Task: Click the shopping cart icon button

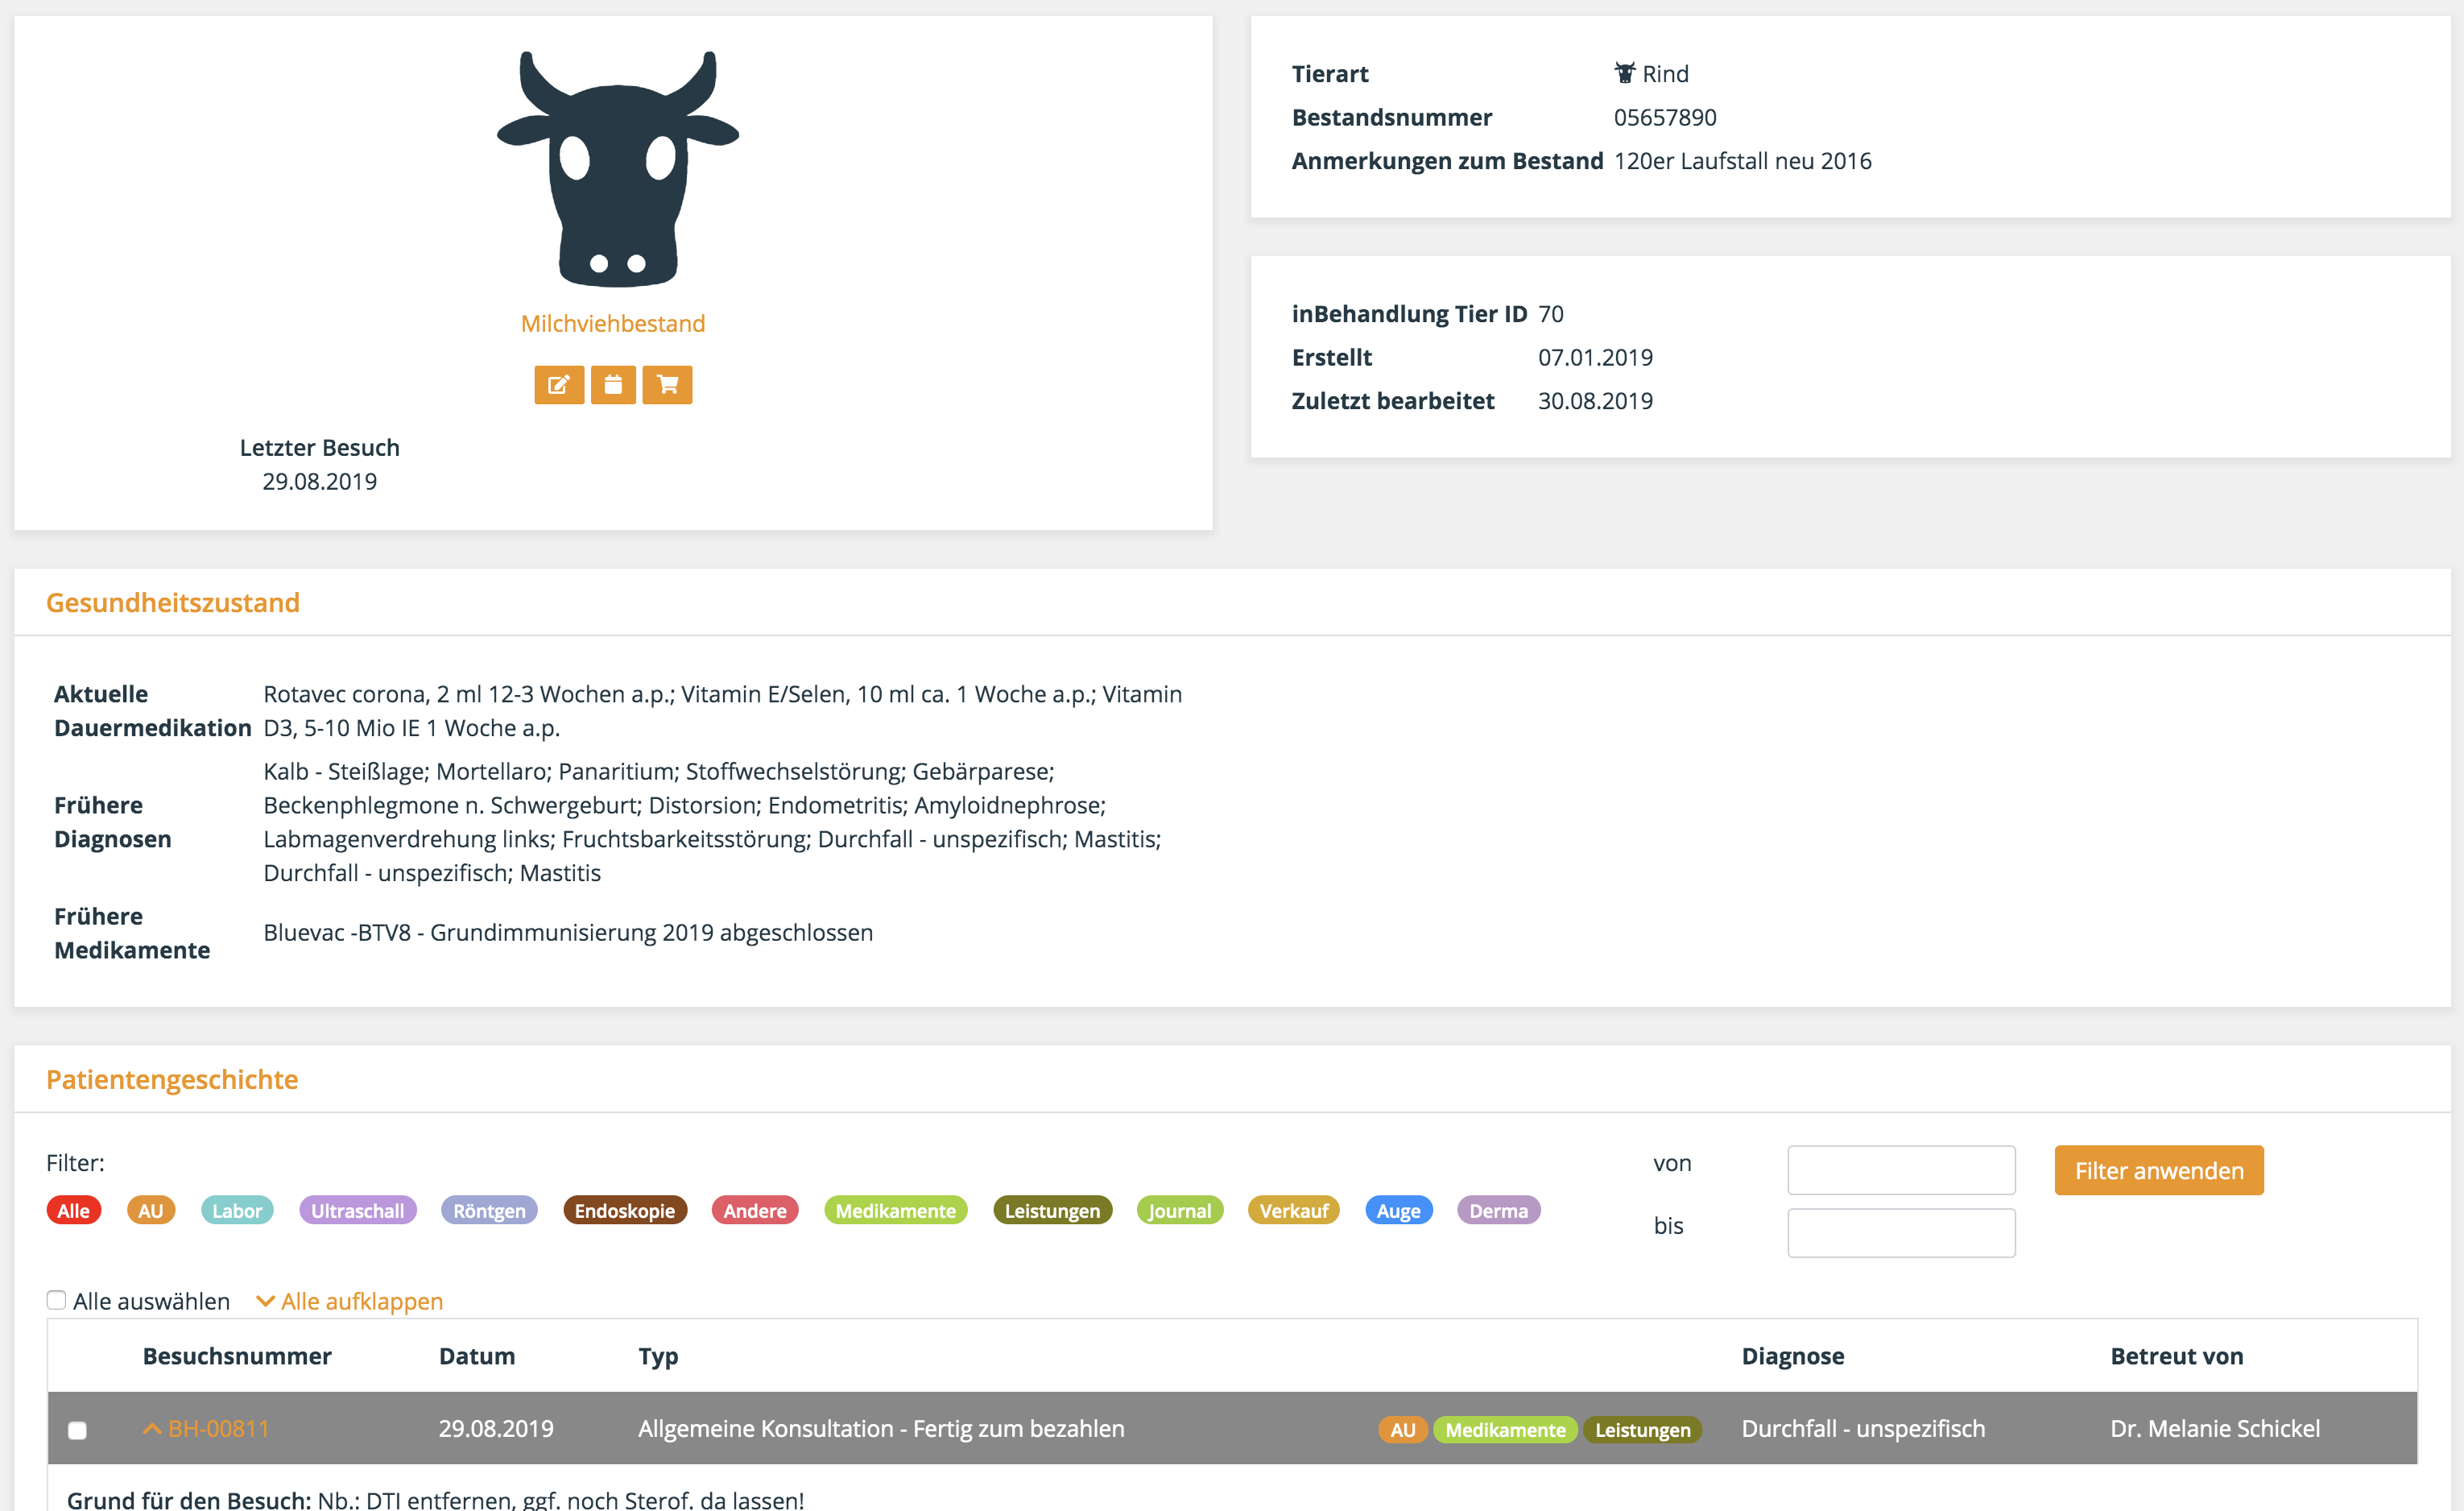Action: [x=667, y=385]
